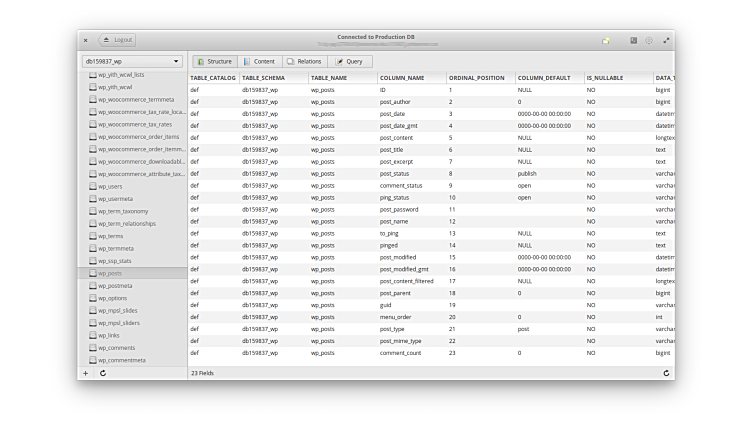Image resolution: width=752 pixels, height=423 pixels.
Task: Open the Query tab
Action: (348, 61)
